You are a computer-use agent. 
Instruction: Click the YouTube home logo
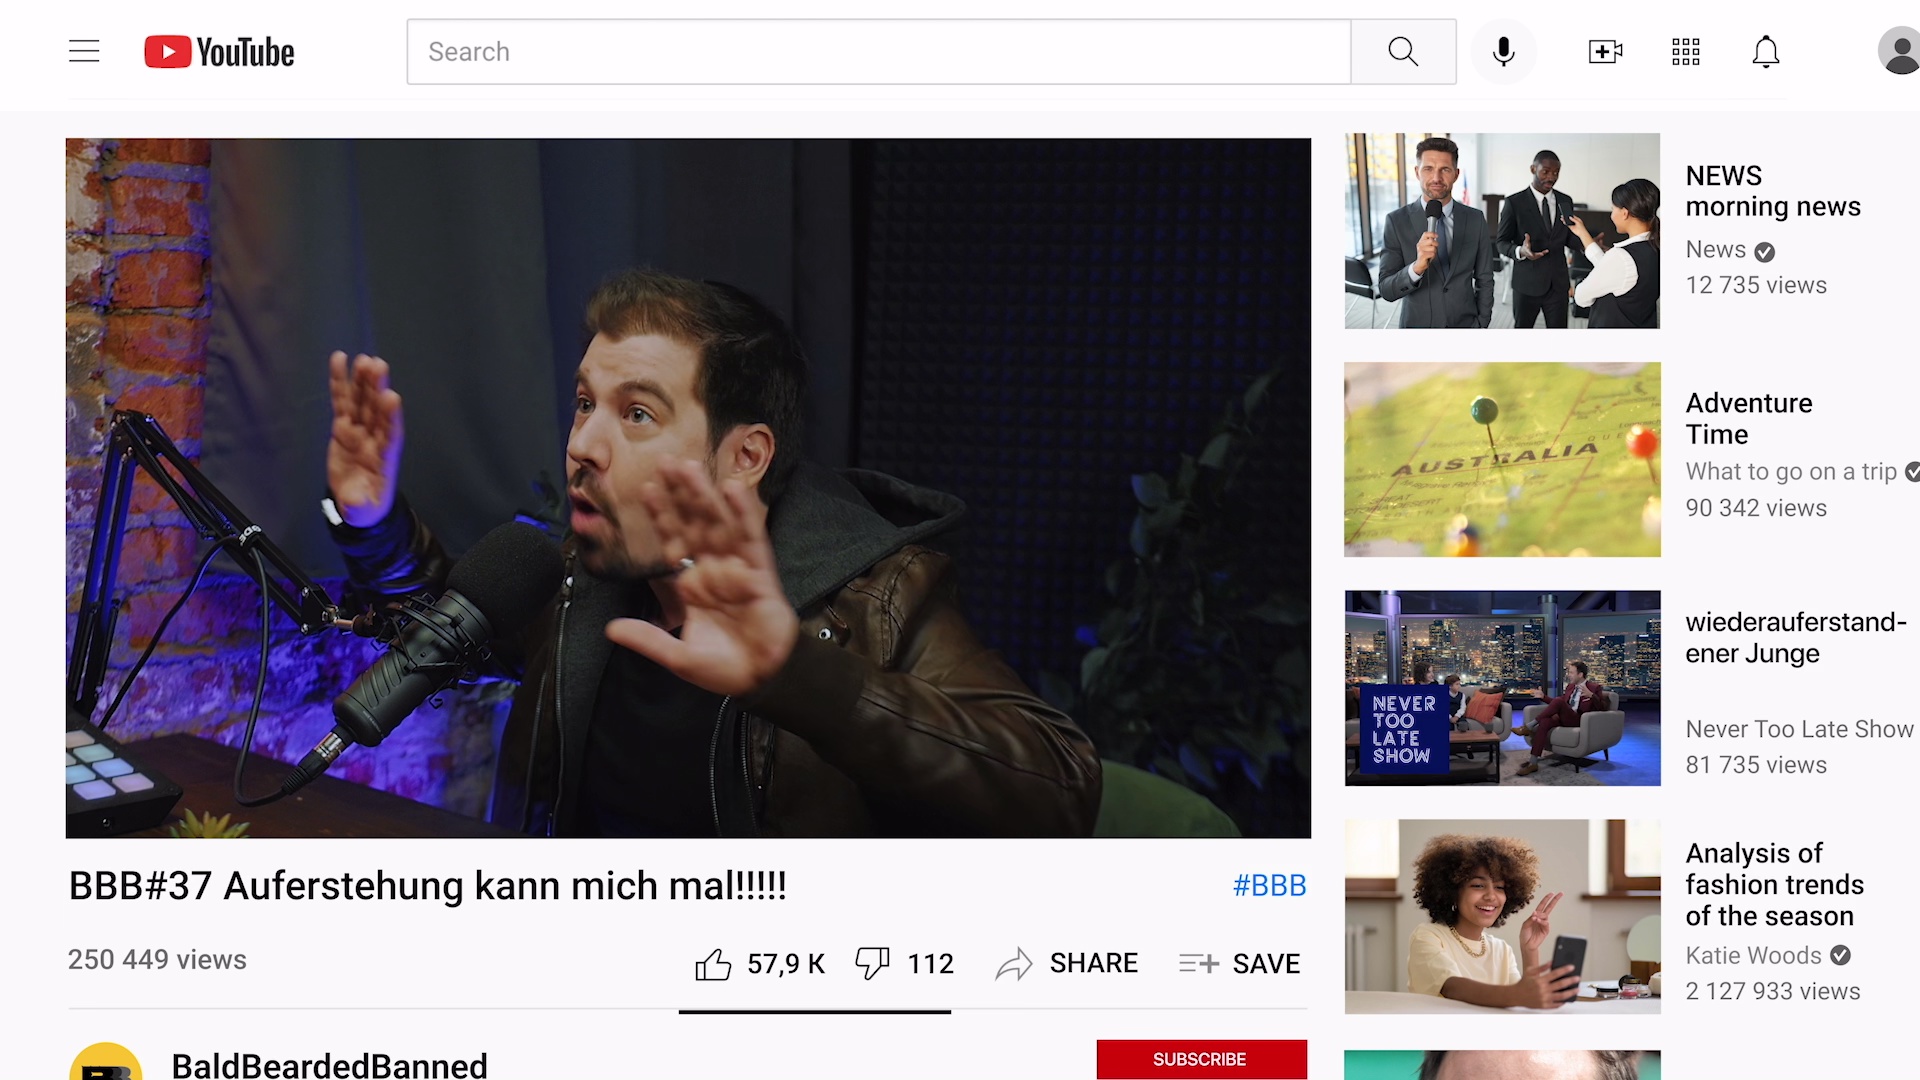click(x=219, y=52)
